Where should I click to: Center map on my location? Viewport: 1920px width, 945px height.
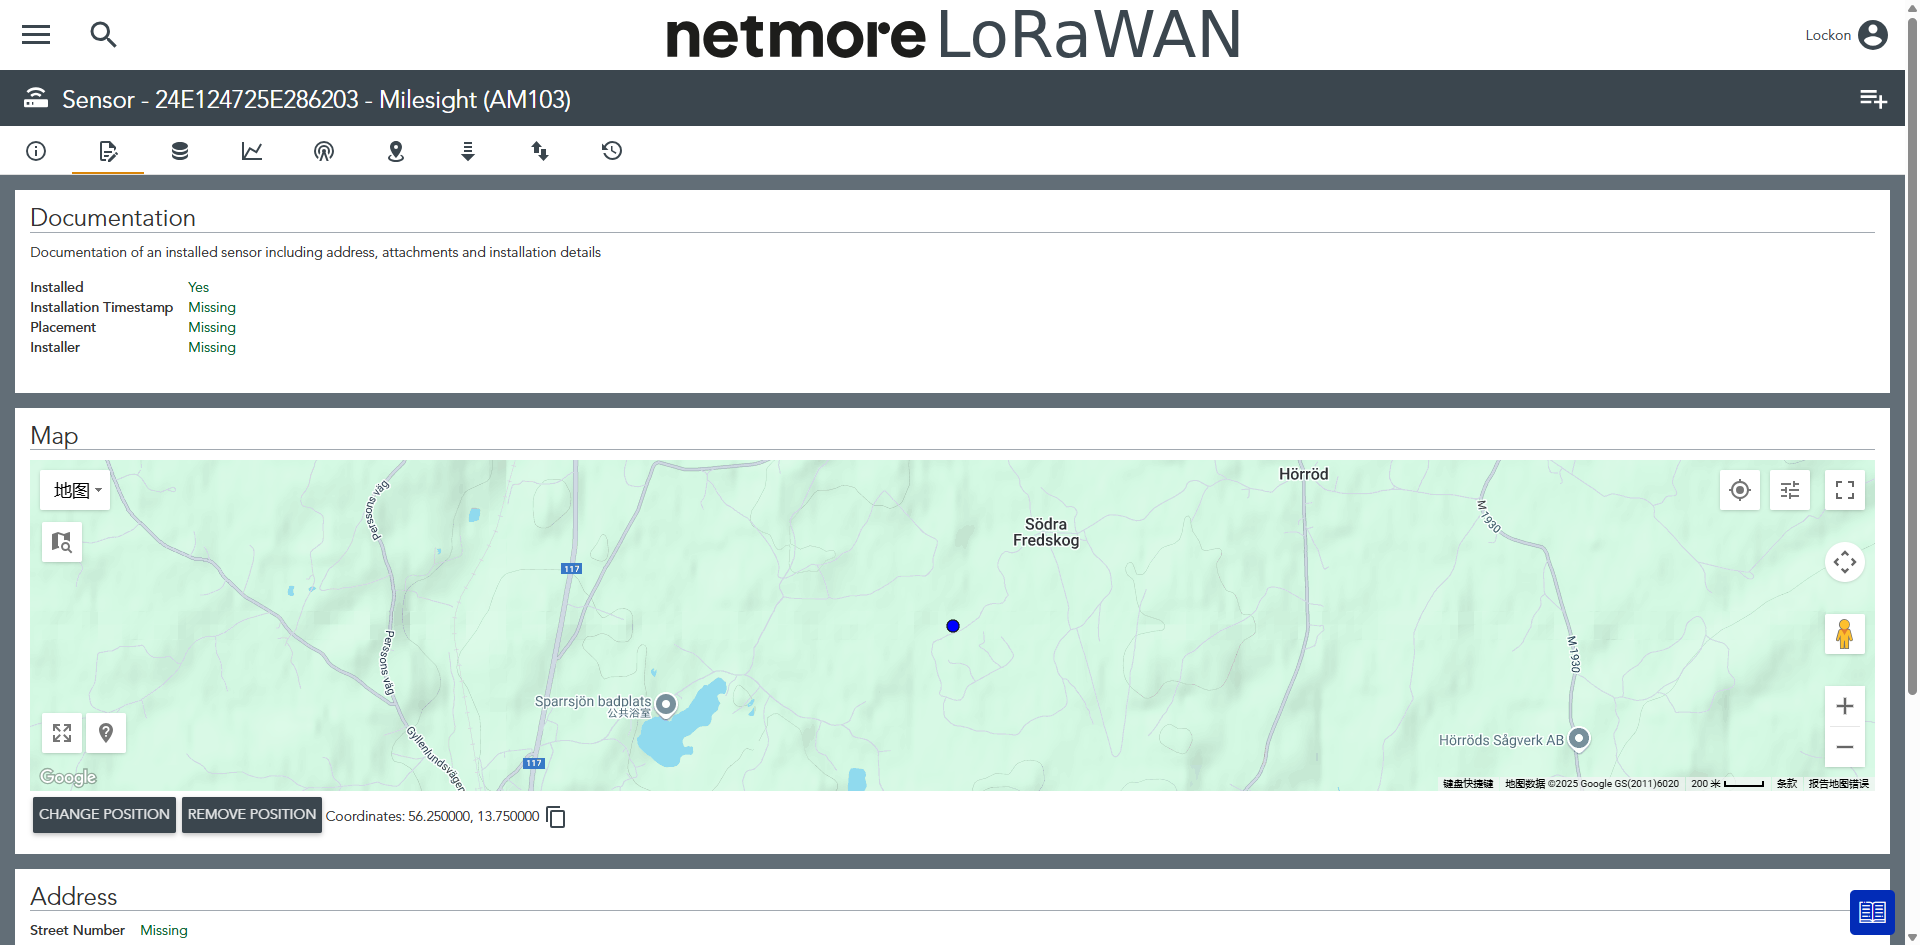1740,490
